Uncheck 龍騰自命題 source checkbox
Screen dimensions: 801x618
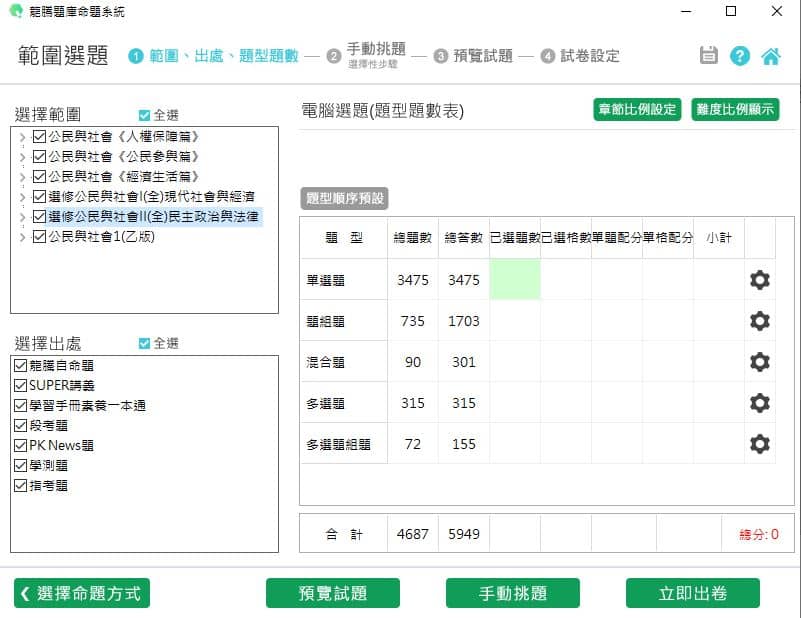20,365
